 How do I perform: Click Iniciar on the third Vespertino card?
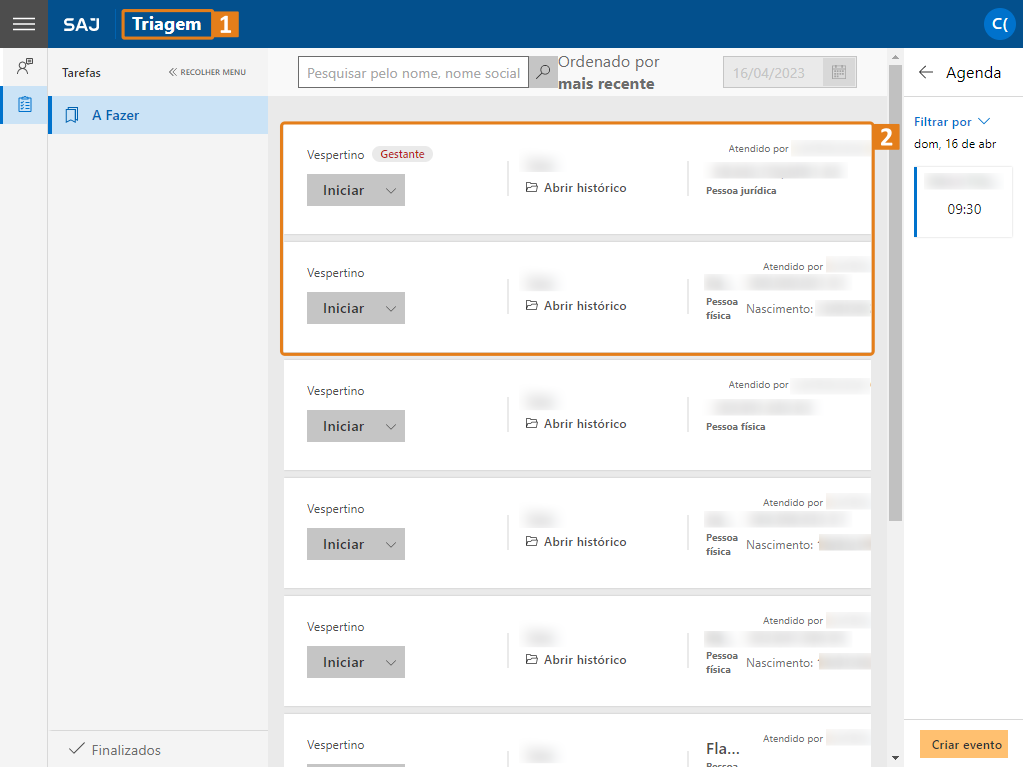tap(343, 427)
